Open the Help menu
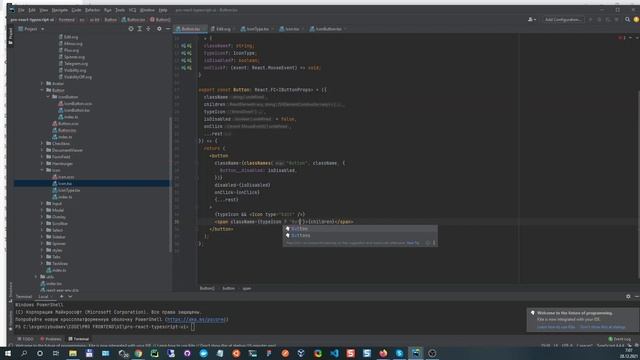Image resolution: width=640 pixels, height=360 pixels. (163, 10)
